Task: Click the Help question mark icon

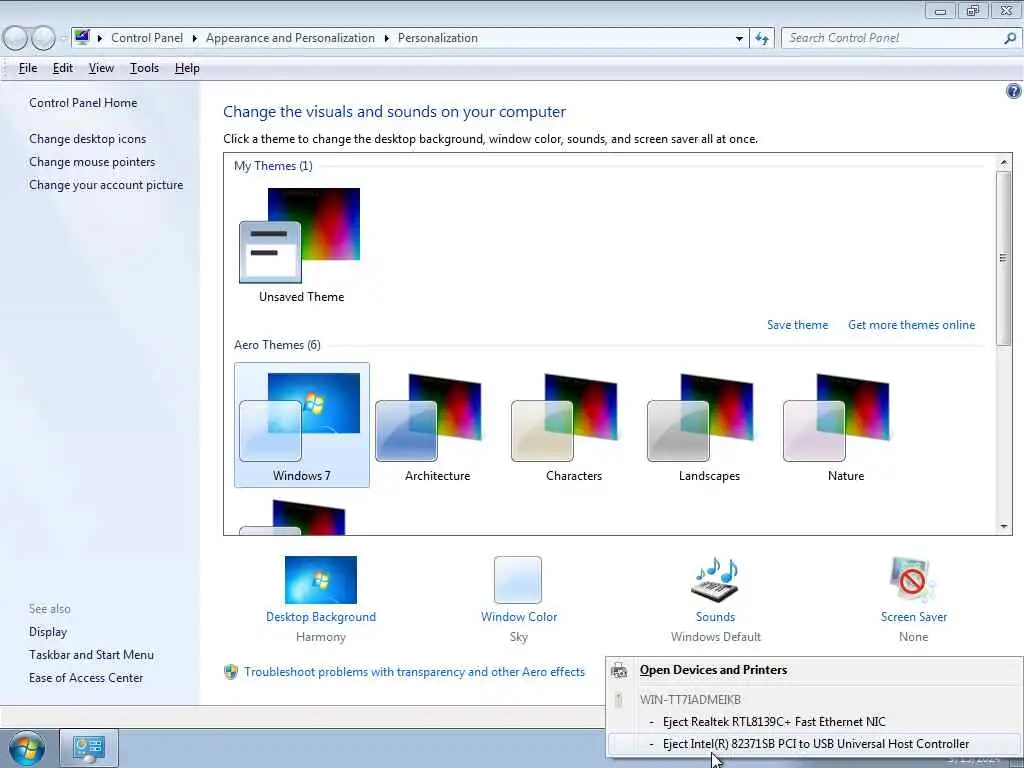Action: 1014,91
